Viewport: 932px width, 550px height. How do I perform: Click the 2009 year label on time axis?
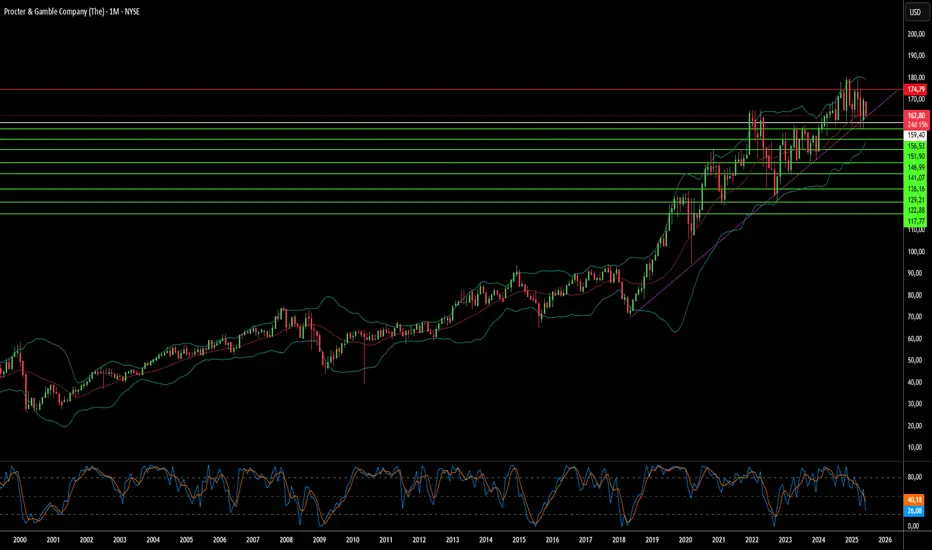[319, 540]
